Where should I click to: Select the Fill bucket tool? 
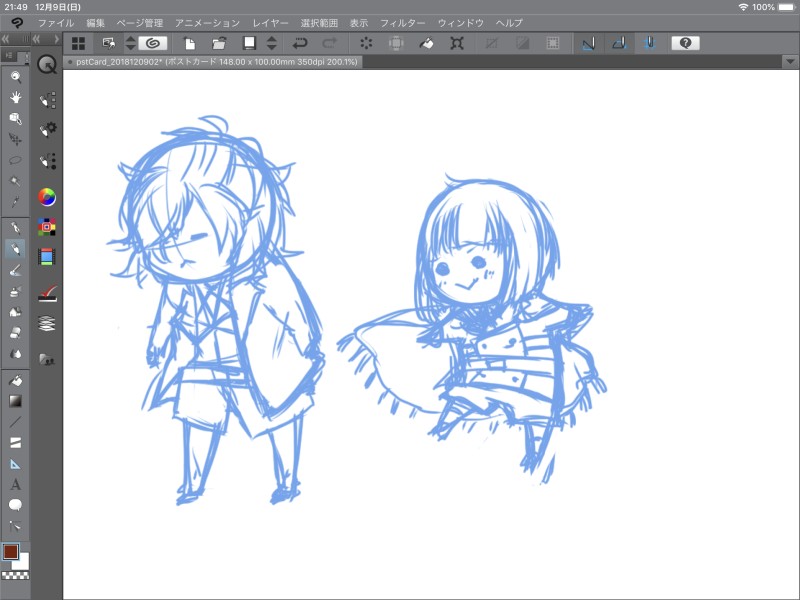coord(16,381)
